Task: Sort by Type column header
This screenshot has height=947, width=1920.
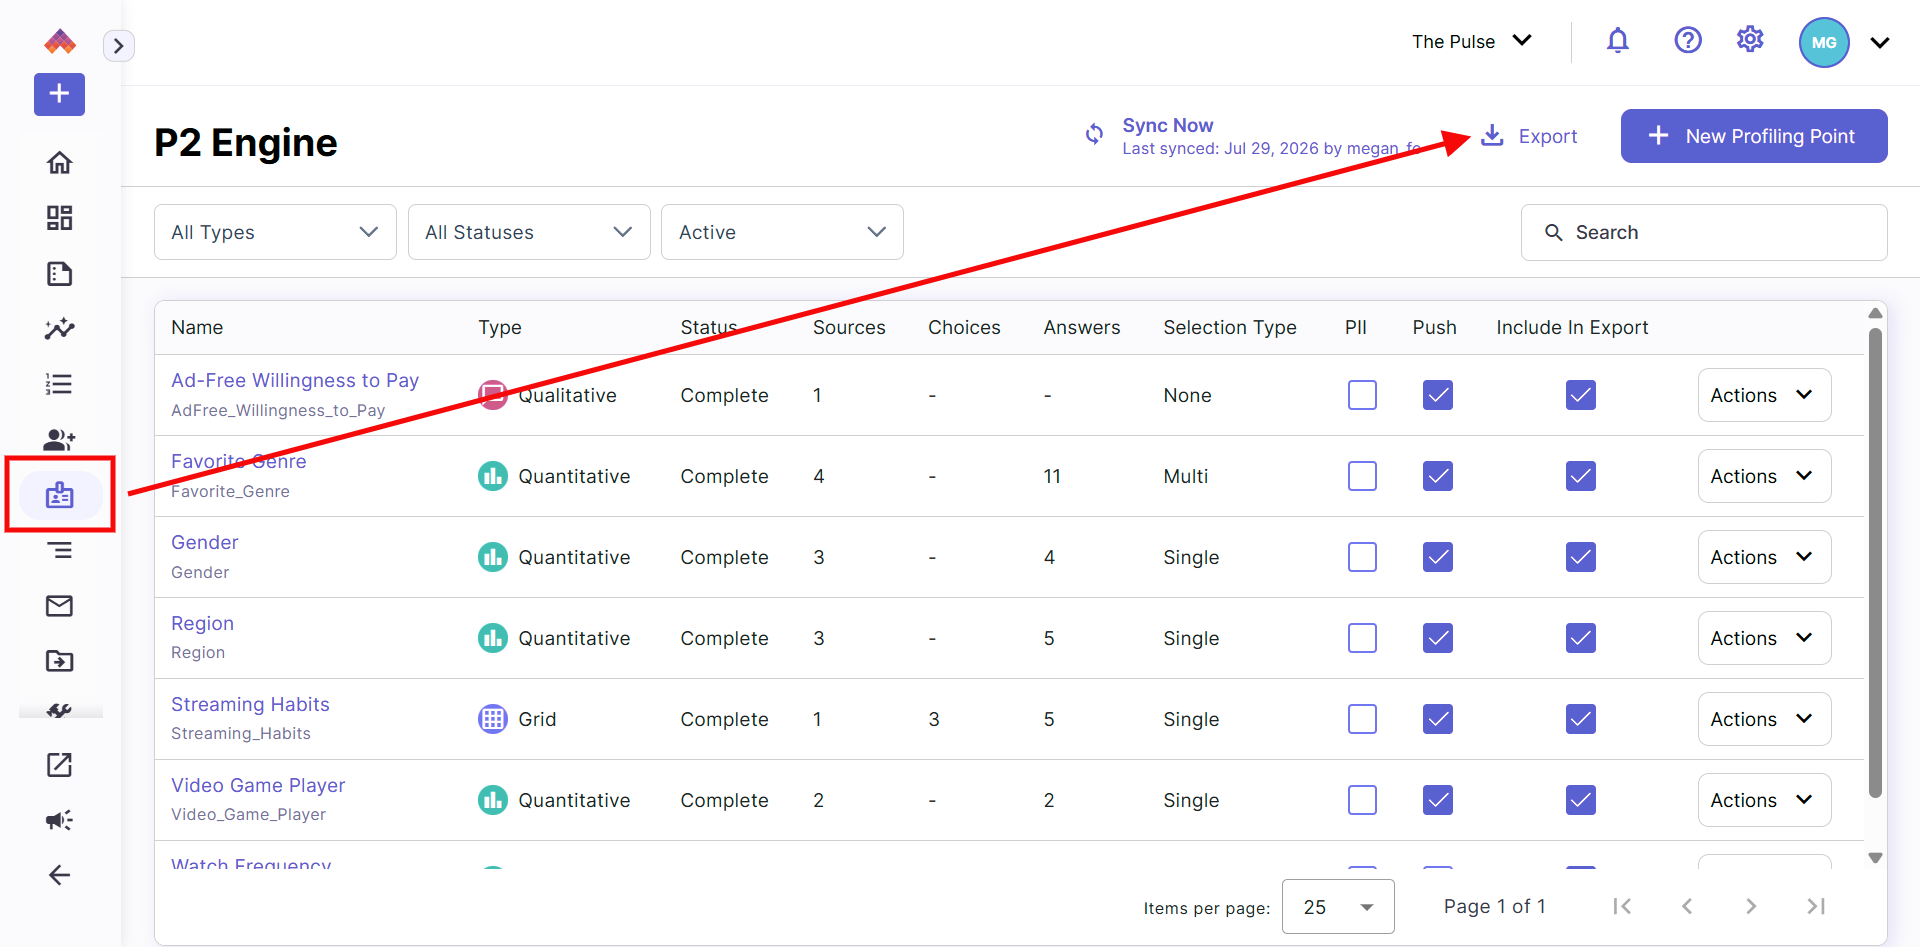Action: point(500,327)
